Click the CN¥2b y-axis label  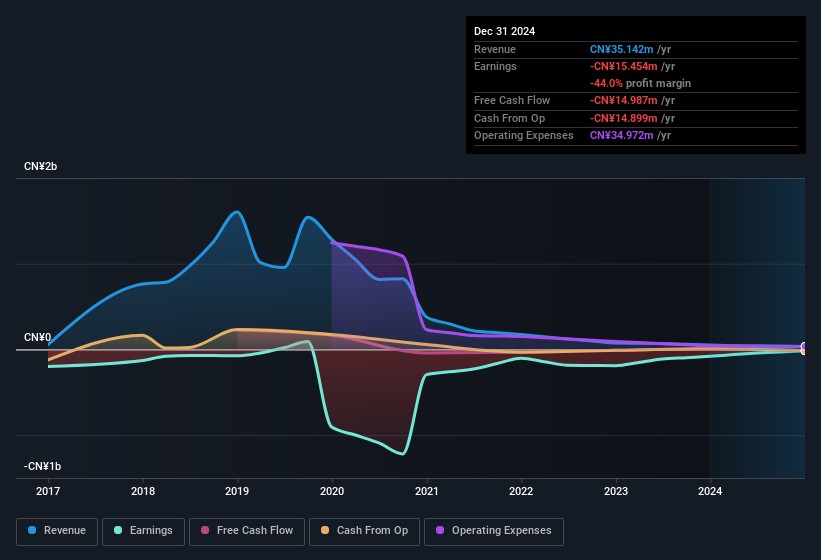[41, 166]
